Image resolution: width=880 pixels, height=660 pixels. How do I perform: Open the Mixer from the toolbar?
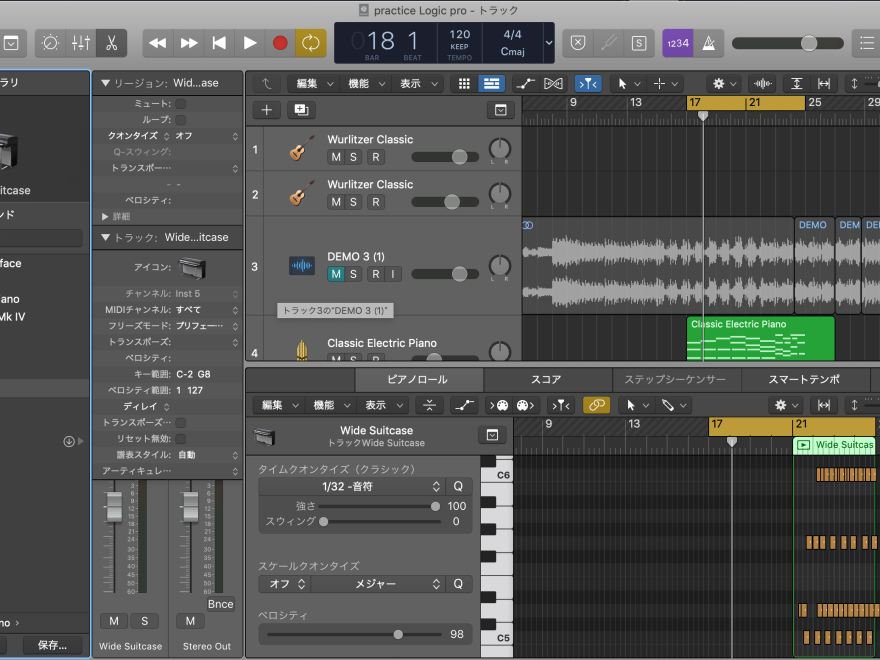click(x=81, y=43)
